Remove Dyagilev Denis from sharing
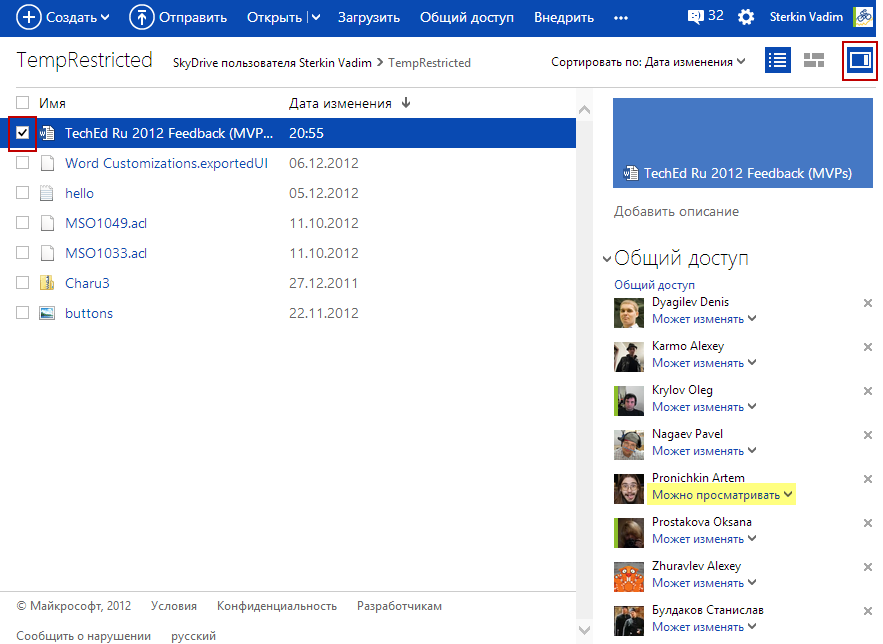883x644 pixels. pos(868,303)
